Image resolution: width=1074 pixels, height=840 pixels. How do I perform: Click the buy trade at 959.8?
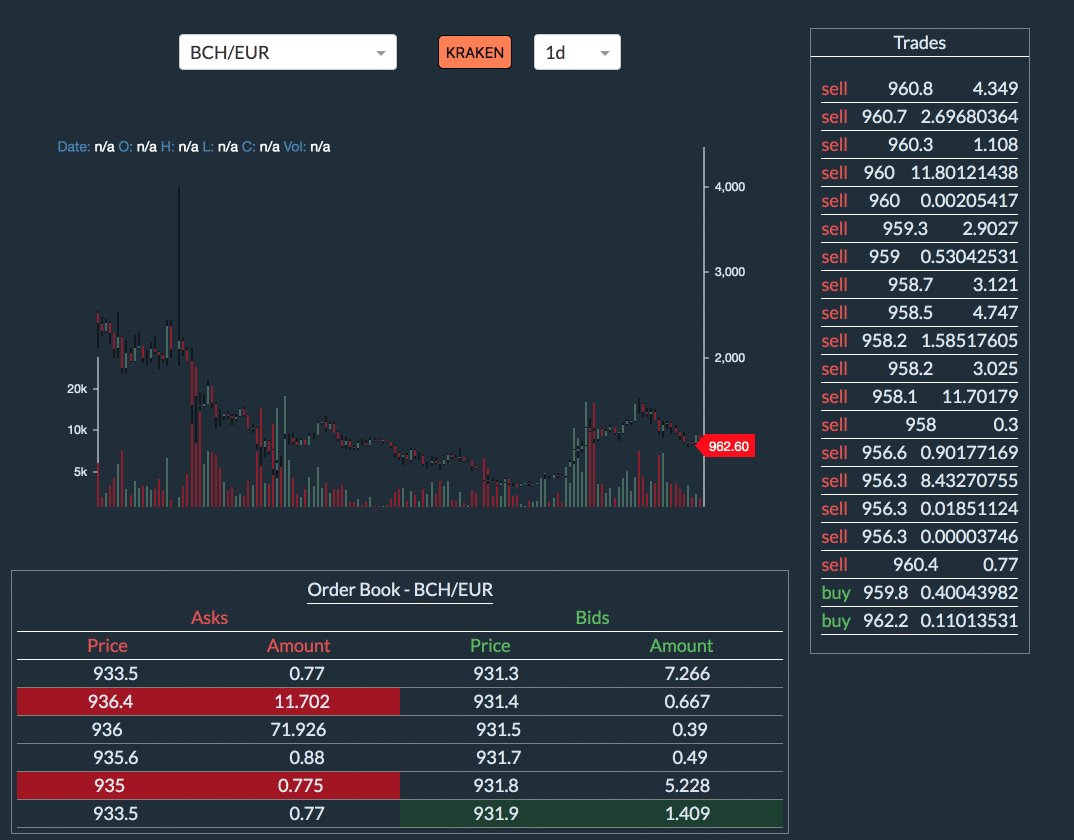pyautogui.click(x=919, y=592)
